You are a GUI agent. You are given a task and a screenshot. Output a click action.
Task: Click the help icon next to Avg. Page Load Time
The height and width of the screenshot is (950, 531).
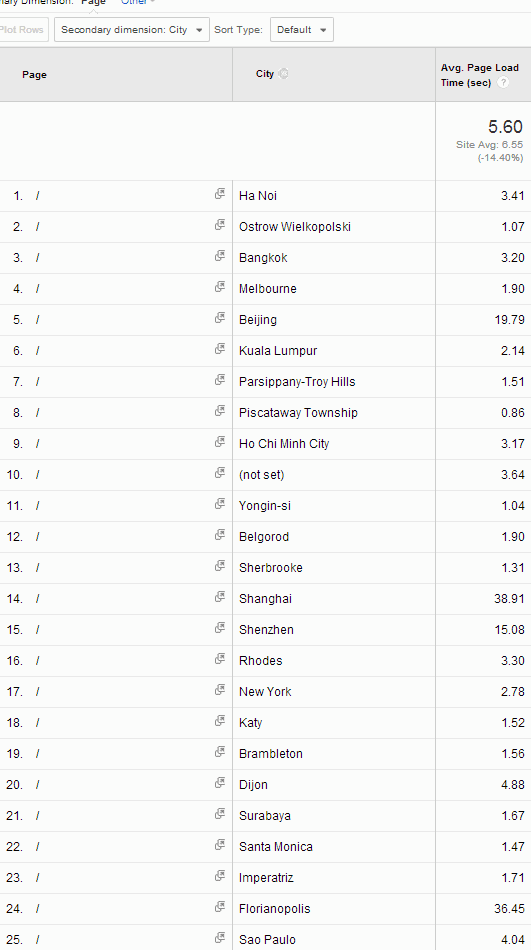pyautogui.click(x=503, y=83)
